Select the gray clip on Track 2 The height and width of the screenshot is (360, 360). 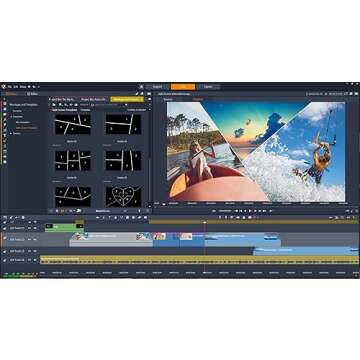pos(111,240)
